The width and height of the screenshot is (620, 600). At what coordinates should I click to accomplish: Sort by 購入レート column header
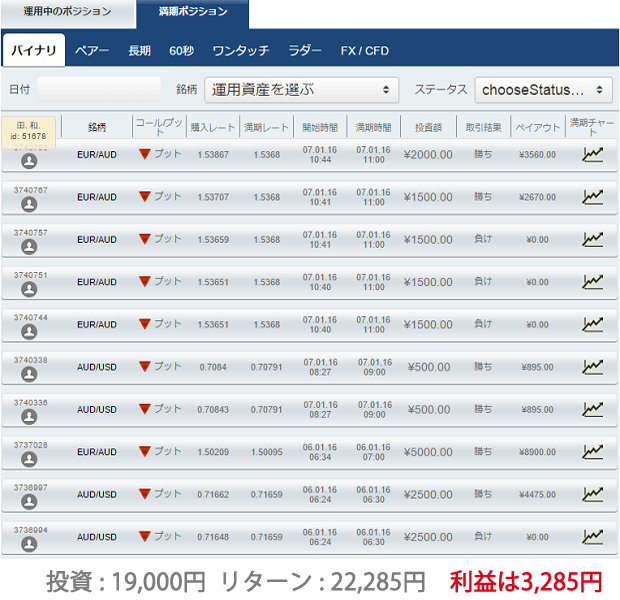[213, 127]
